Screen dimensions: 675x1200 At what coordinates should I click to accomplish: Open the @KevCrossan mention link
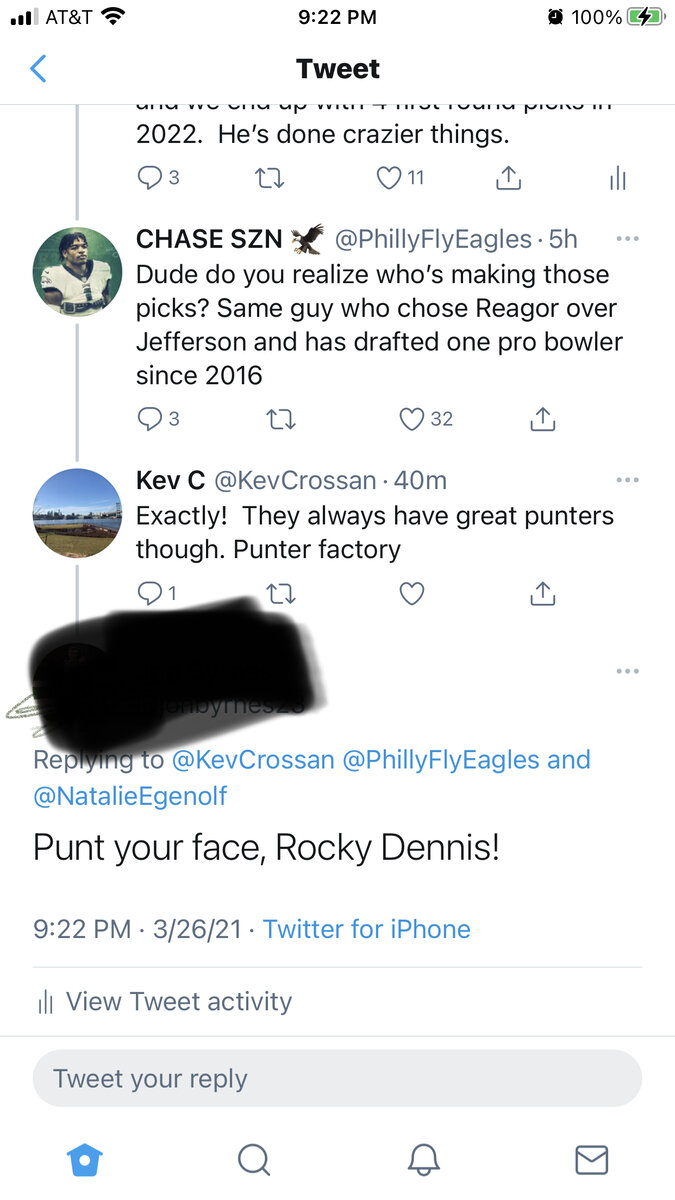[x=253, y=760]
